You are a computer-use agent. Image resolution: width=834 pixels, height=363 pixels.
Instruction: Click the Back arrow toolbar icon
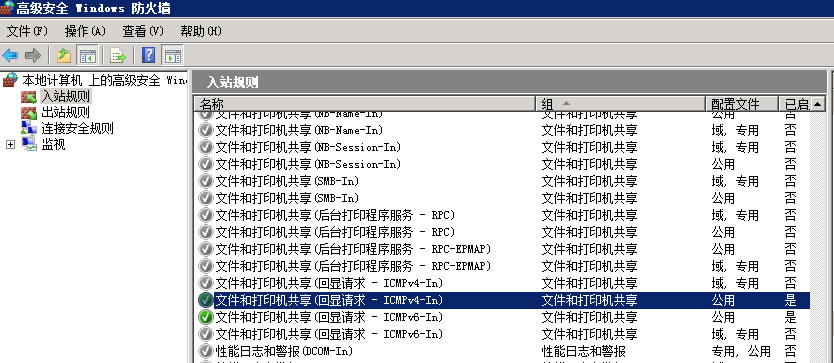pos(10,55)
